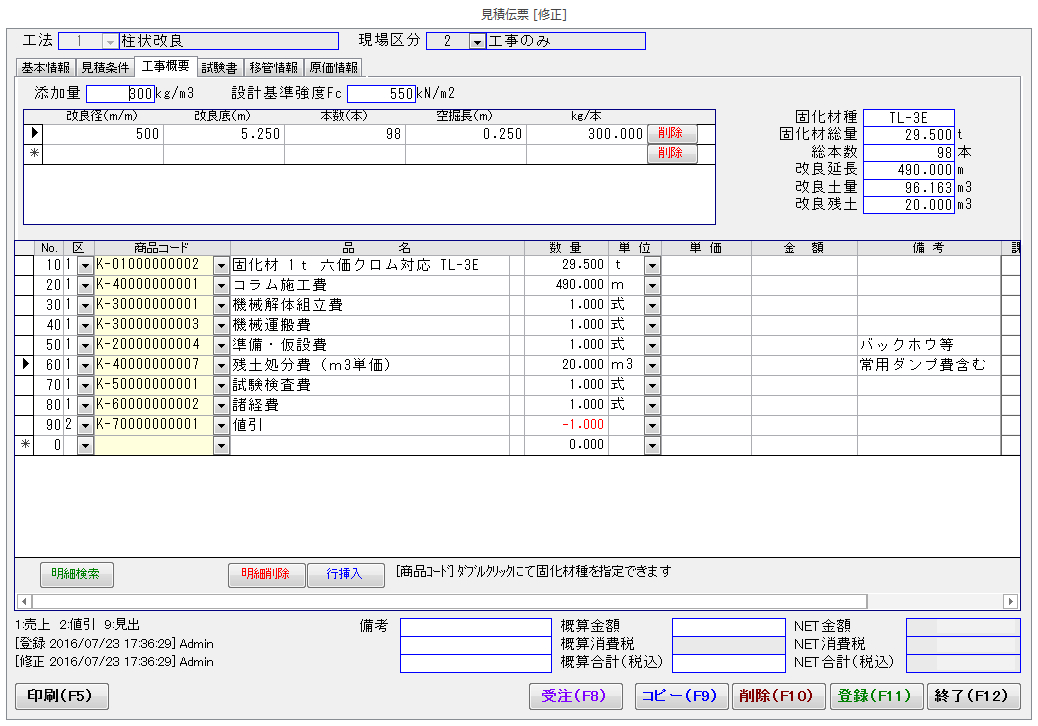The image size is (1038, 726).
Task: Click left arrow of horizontal scrollbar
Action: pyautogui.click(x=23, y=601)
